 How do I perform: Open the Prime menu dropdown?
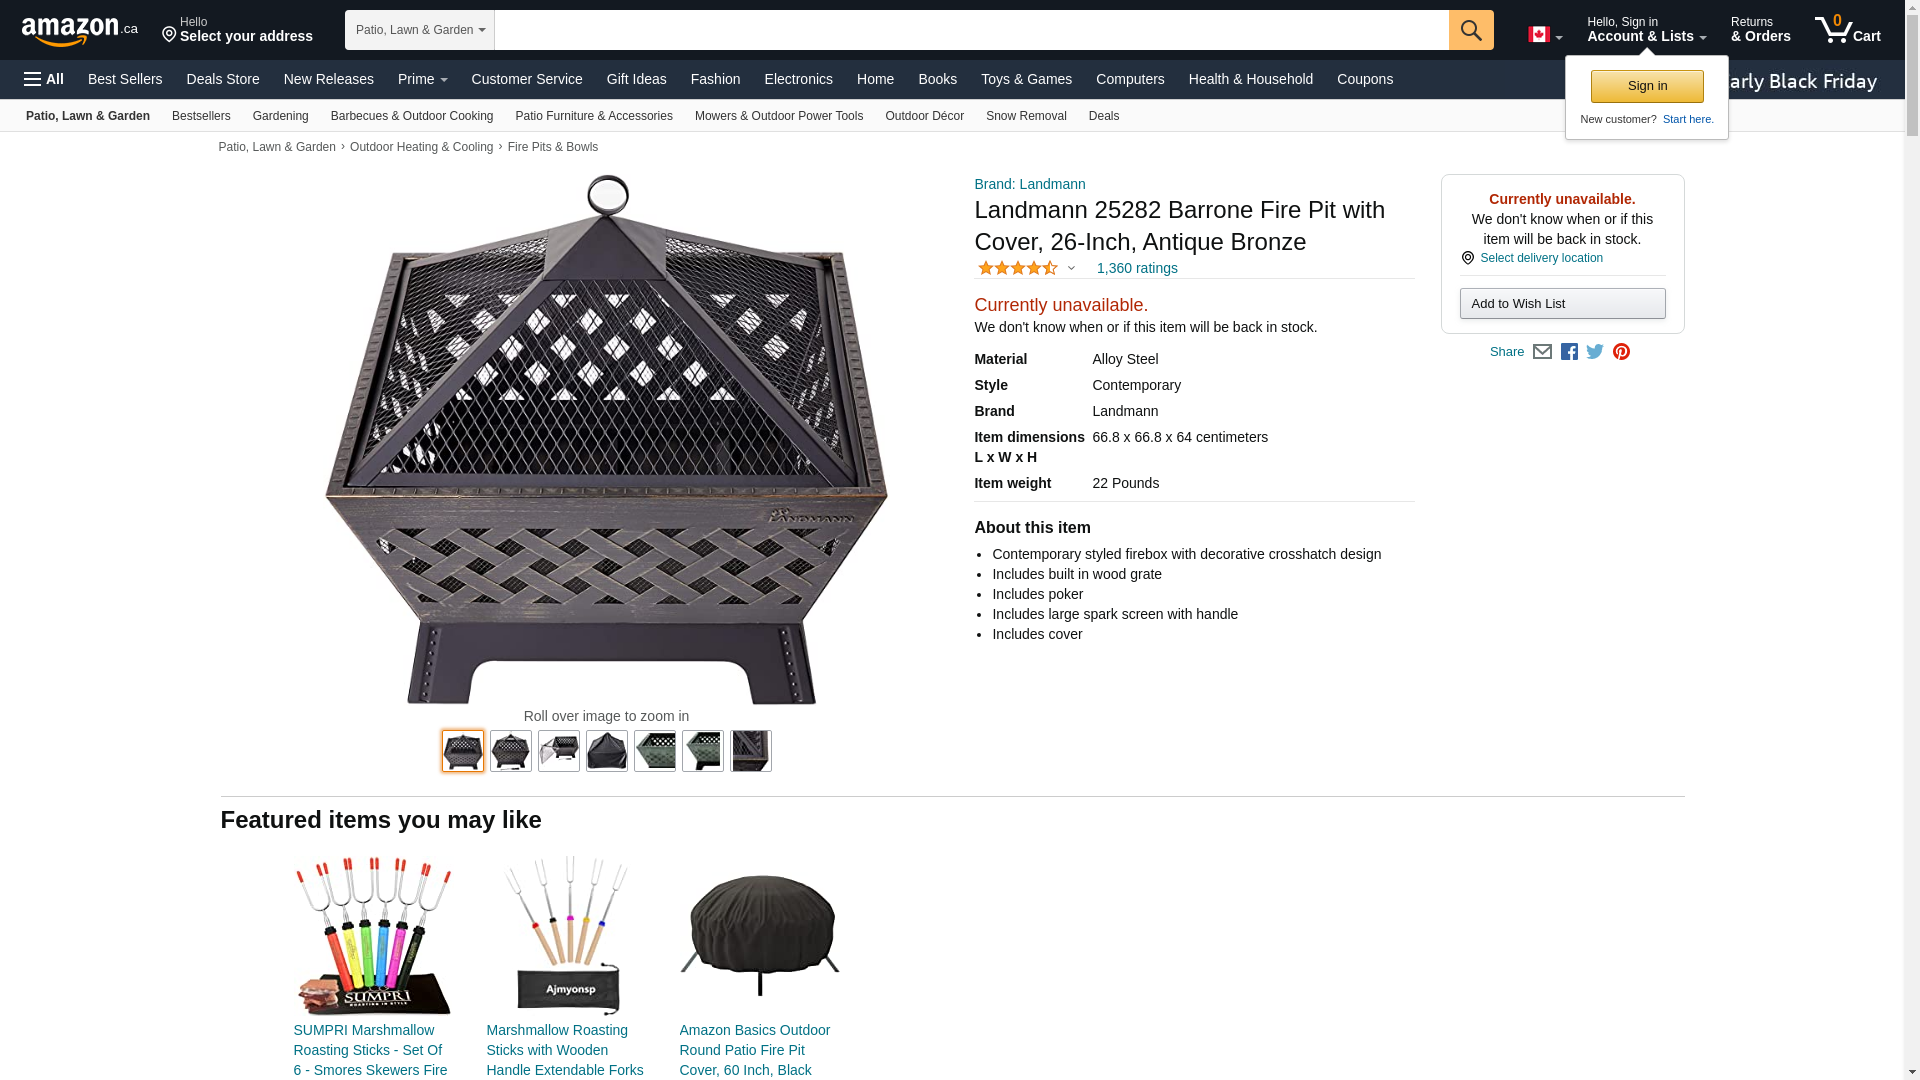tap(422, 79)
